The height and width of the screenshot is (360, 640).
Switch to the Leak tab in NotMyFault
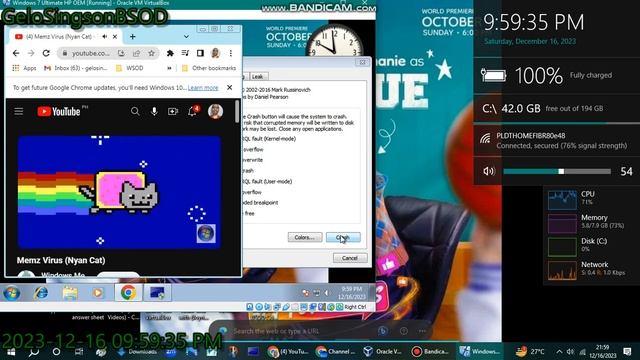(257, 76)
